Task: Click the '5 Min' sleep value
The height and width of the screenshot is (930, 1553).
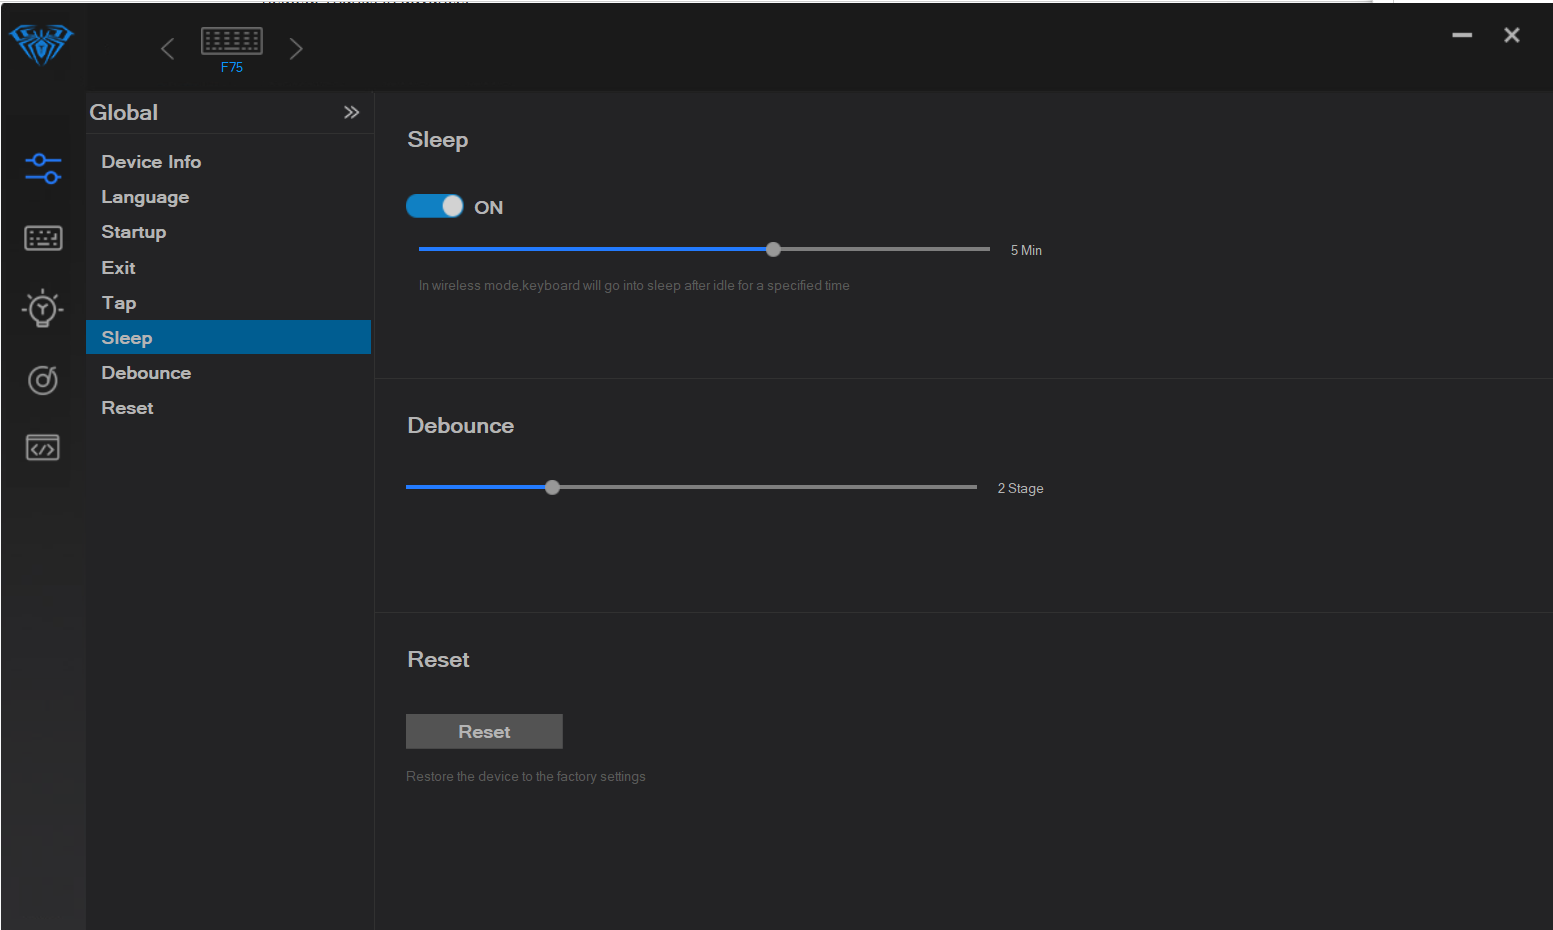Action: [1026, 250]
